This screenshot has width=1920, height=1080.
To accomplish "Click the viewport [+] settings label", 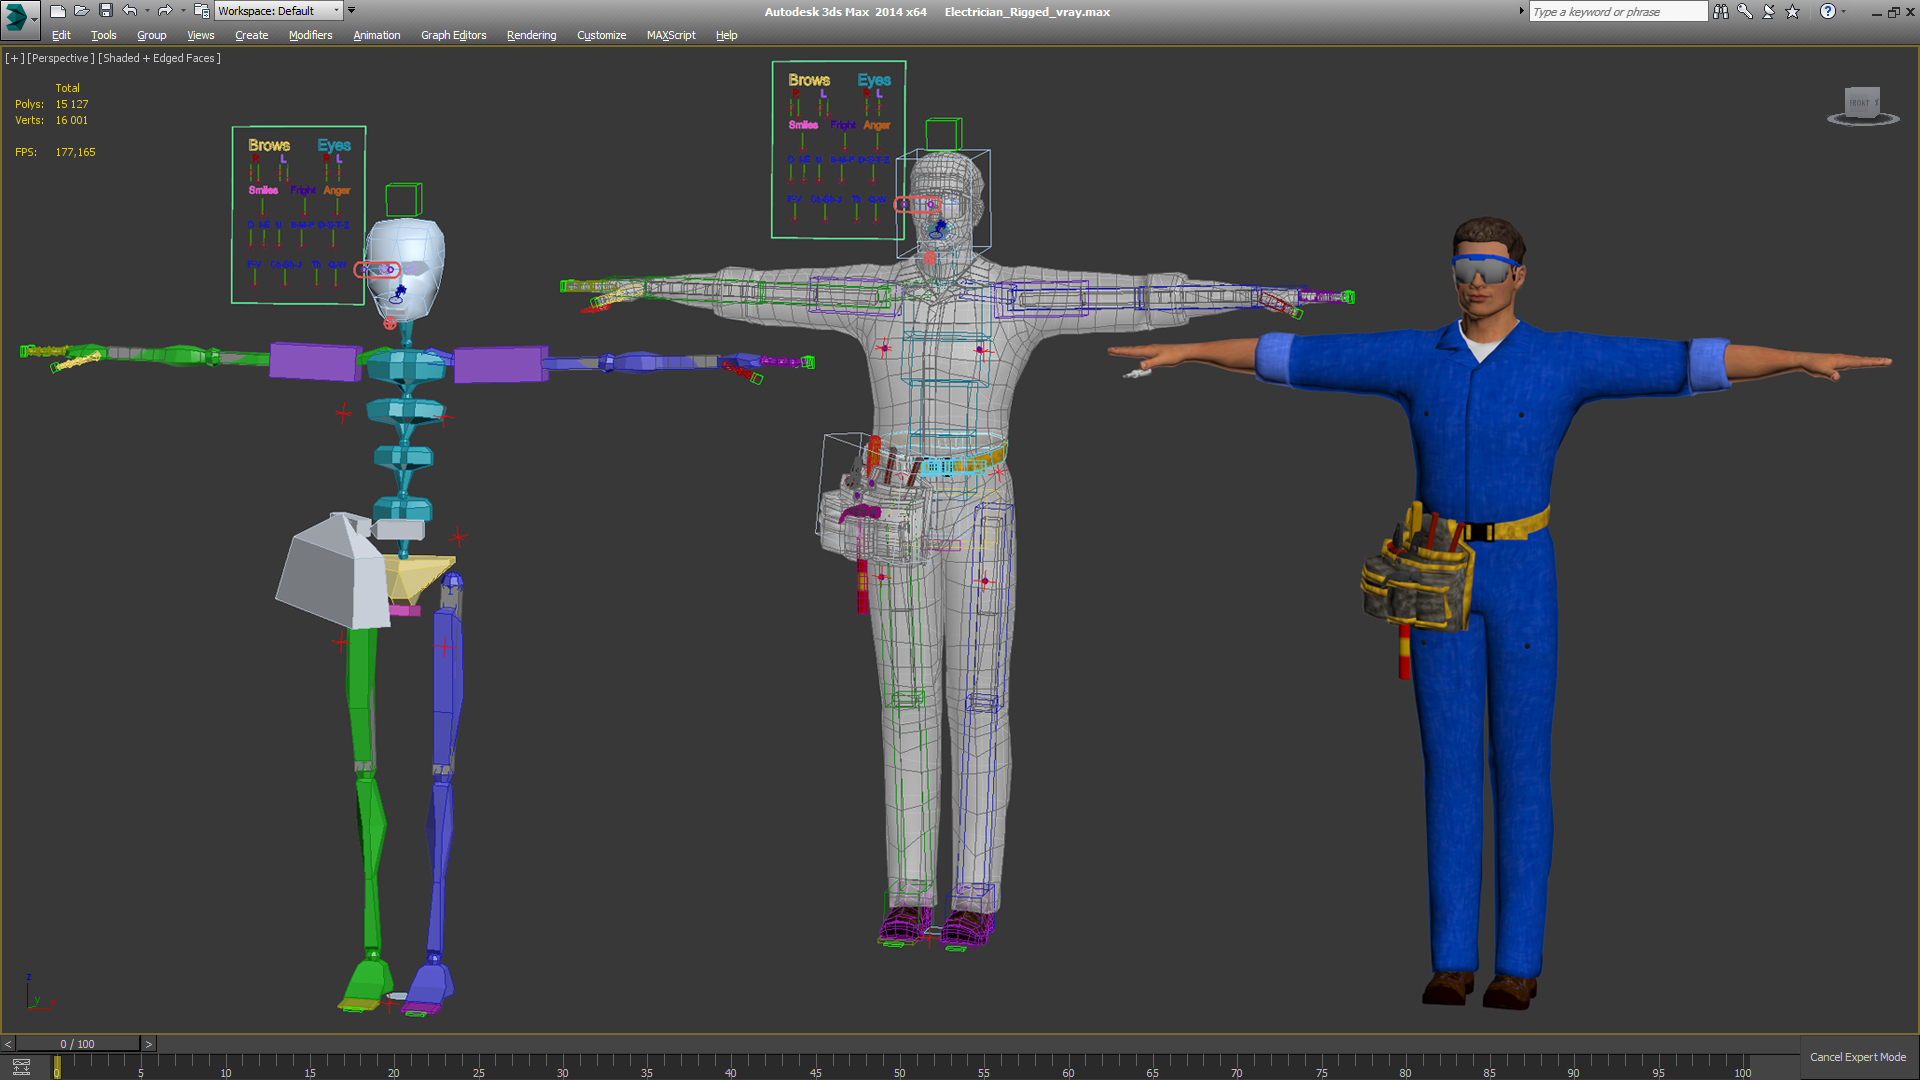I will [x=14, y=58].
